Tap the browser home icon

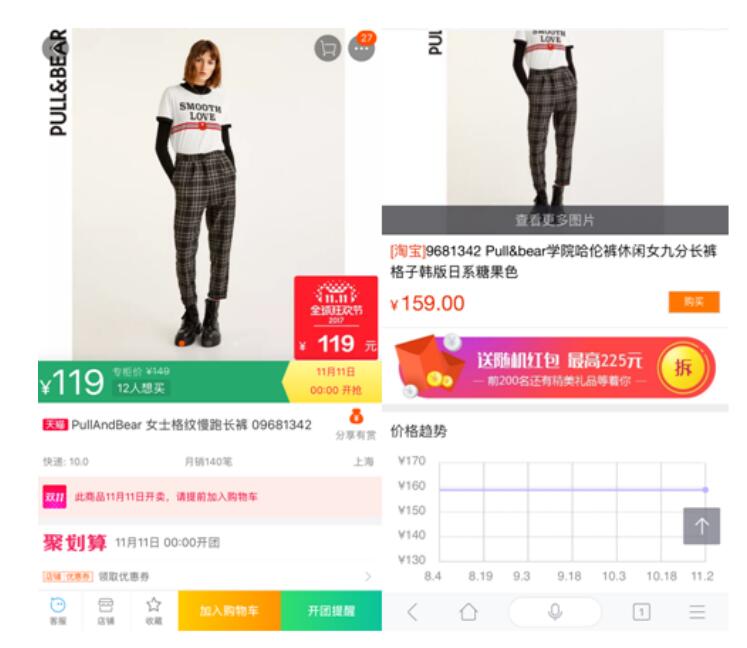tap(468, 612)
